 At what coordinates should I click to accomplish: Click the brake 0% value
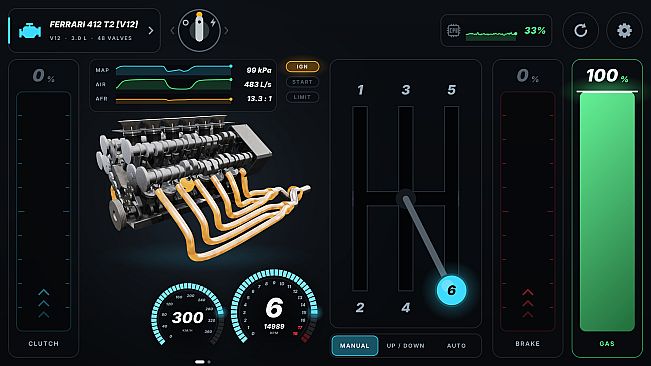tap(528, 76)
